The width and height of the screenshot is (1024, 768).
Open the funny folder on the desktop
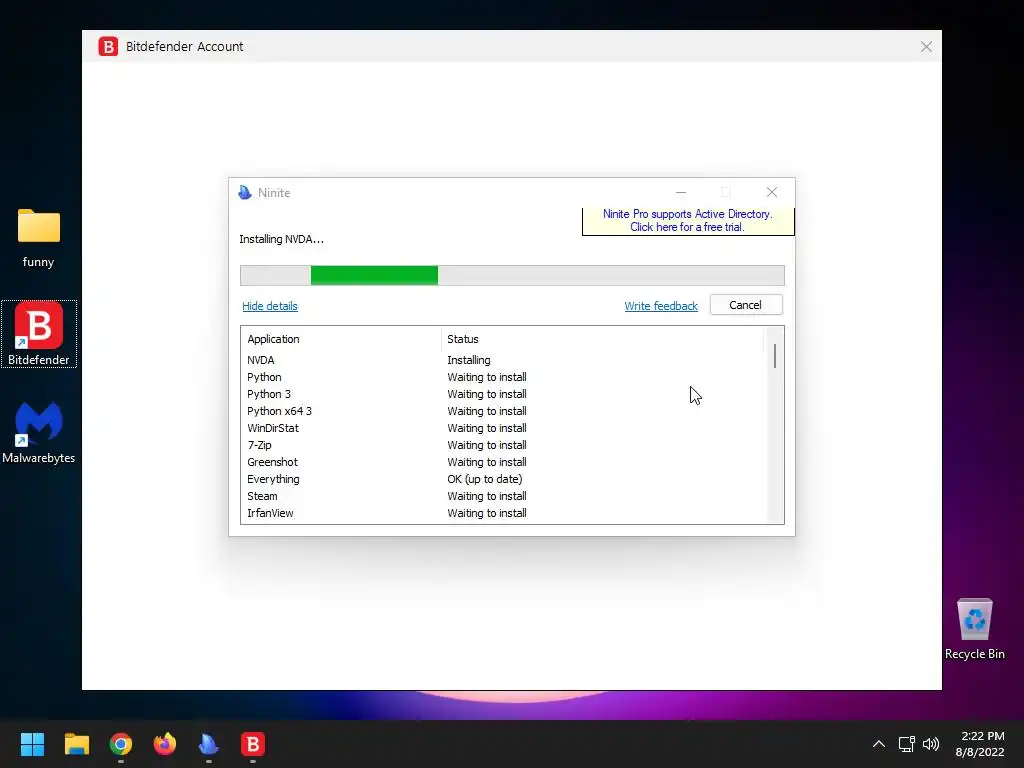point(39,238)
